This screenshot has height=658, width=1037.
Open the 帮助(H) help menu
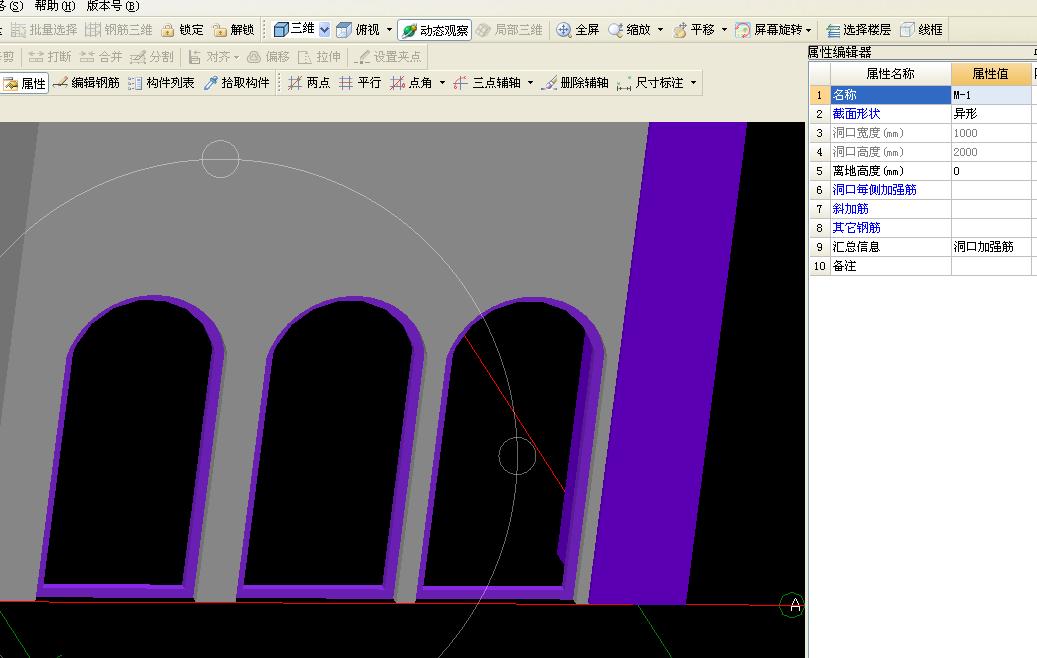point(55,6)
